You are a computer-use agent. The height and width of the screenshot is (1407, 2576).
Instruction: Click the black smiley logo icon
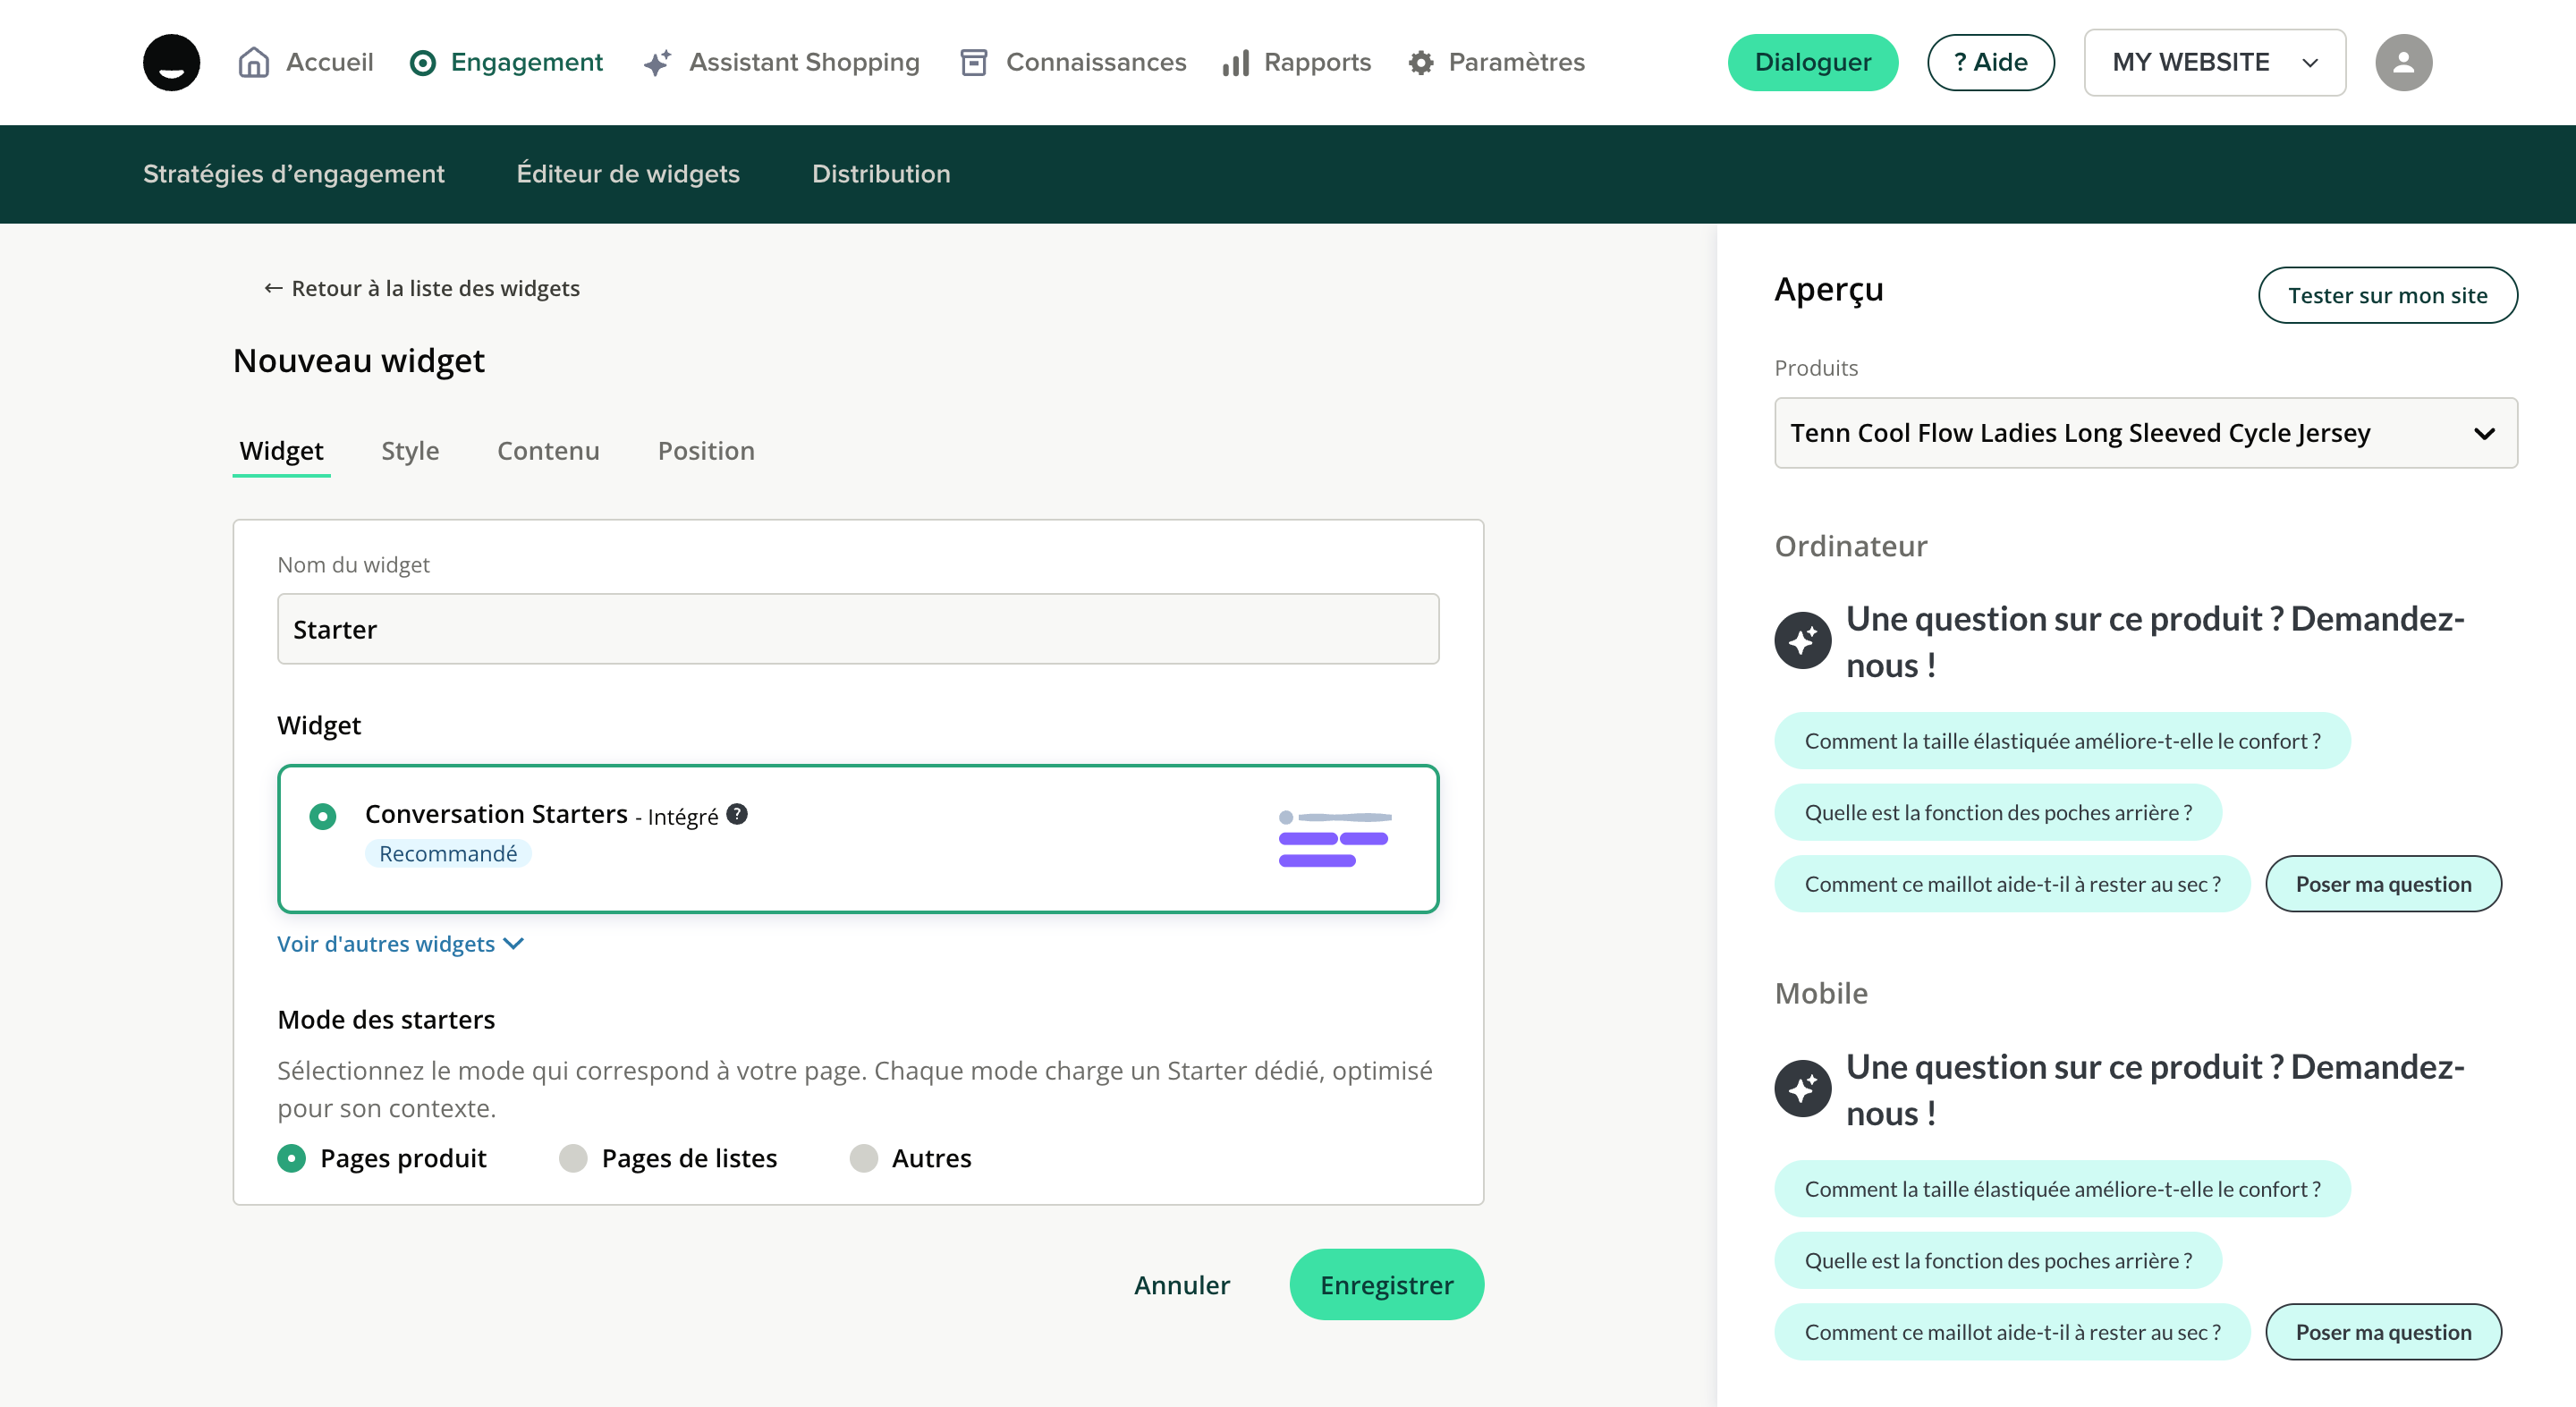[171, 62]
